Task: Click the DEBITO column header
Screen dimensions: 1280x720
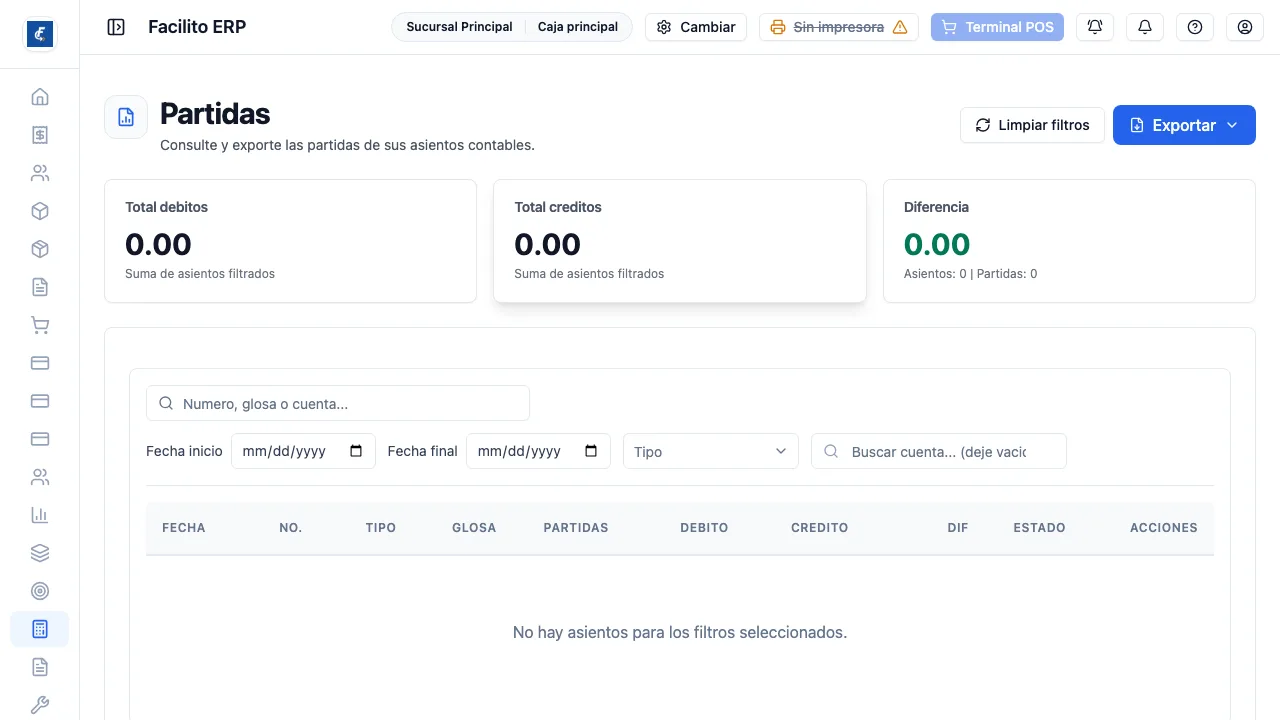Action: pos(704,527)
